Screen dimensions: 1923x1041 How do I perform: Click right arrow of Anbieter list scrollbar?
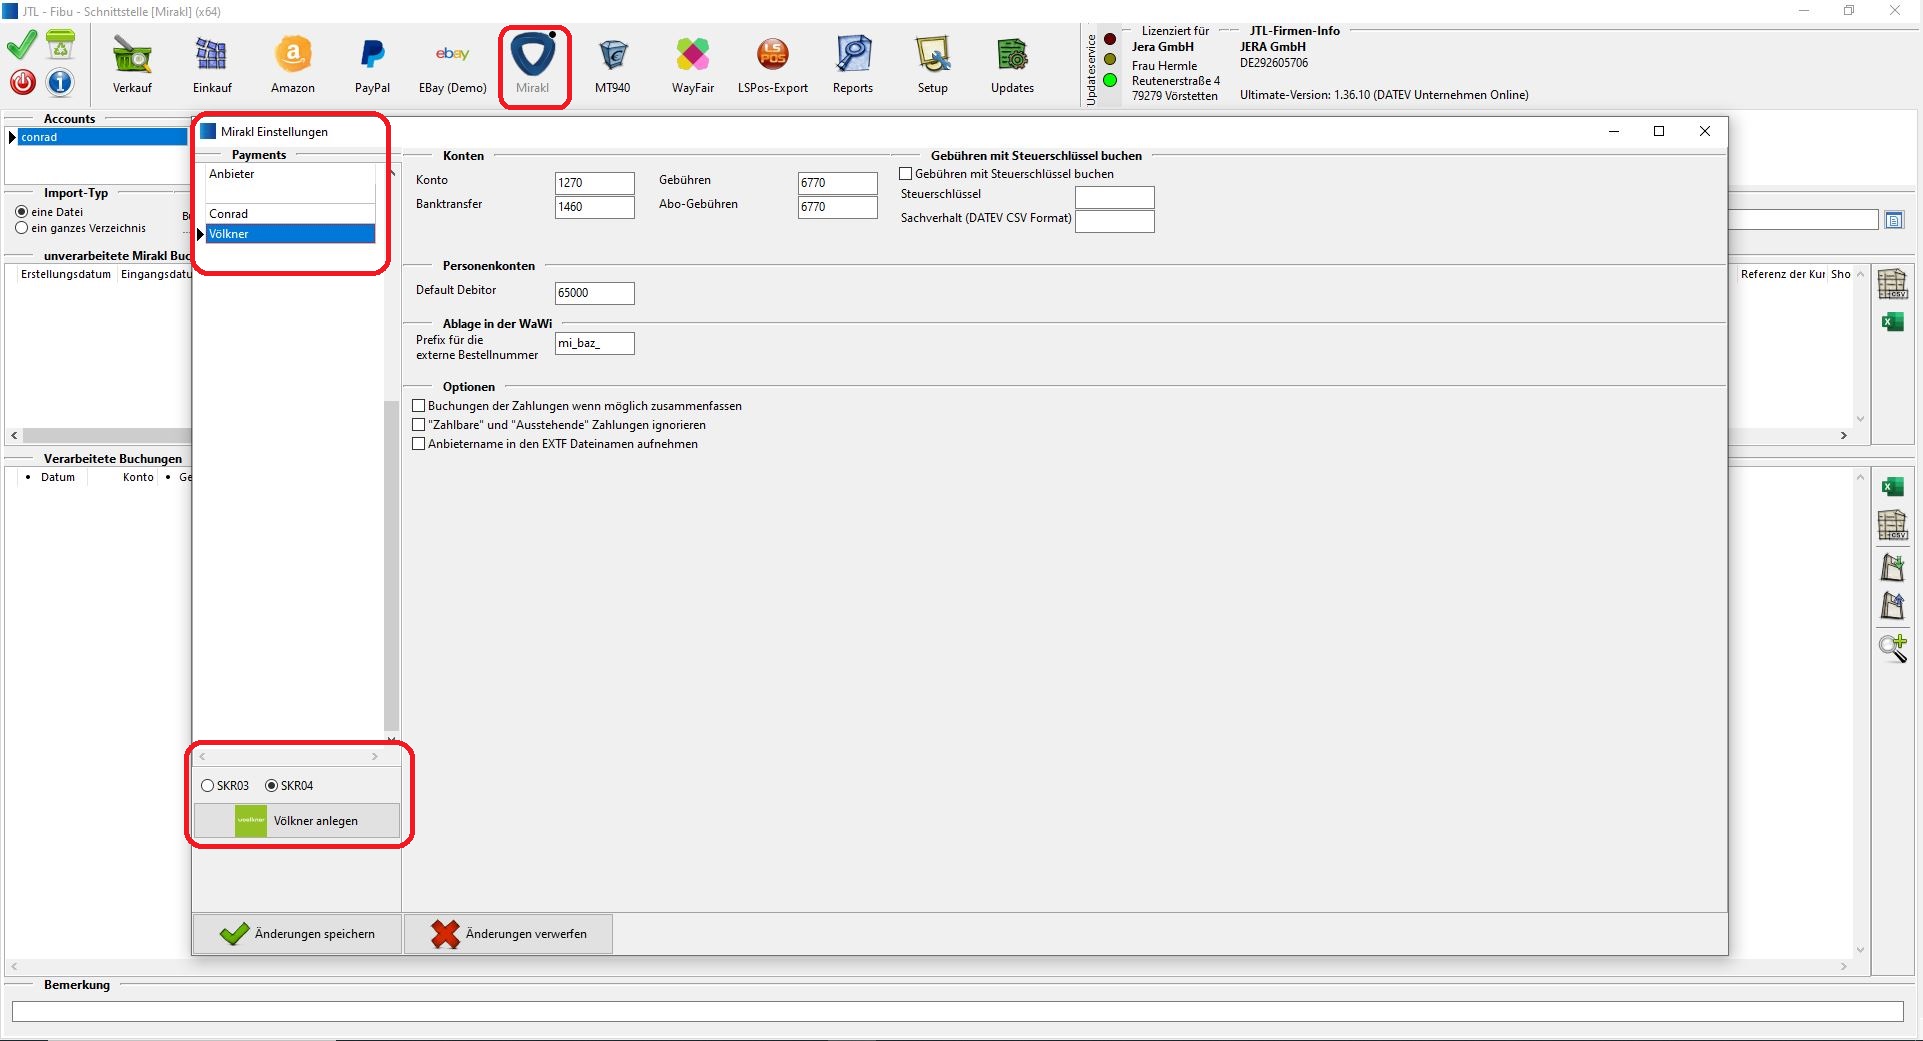tap(375, 757)
